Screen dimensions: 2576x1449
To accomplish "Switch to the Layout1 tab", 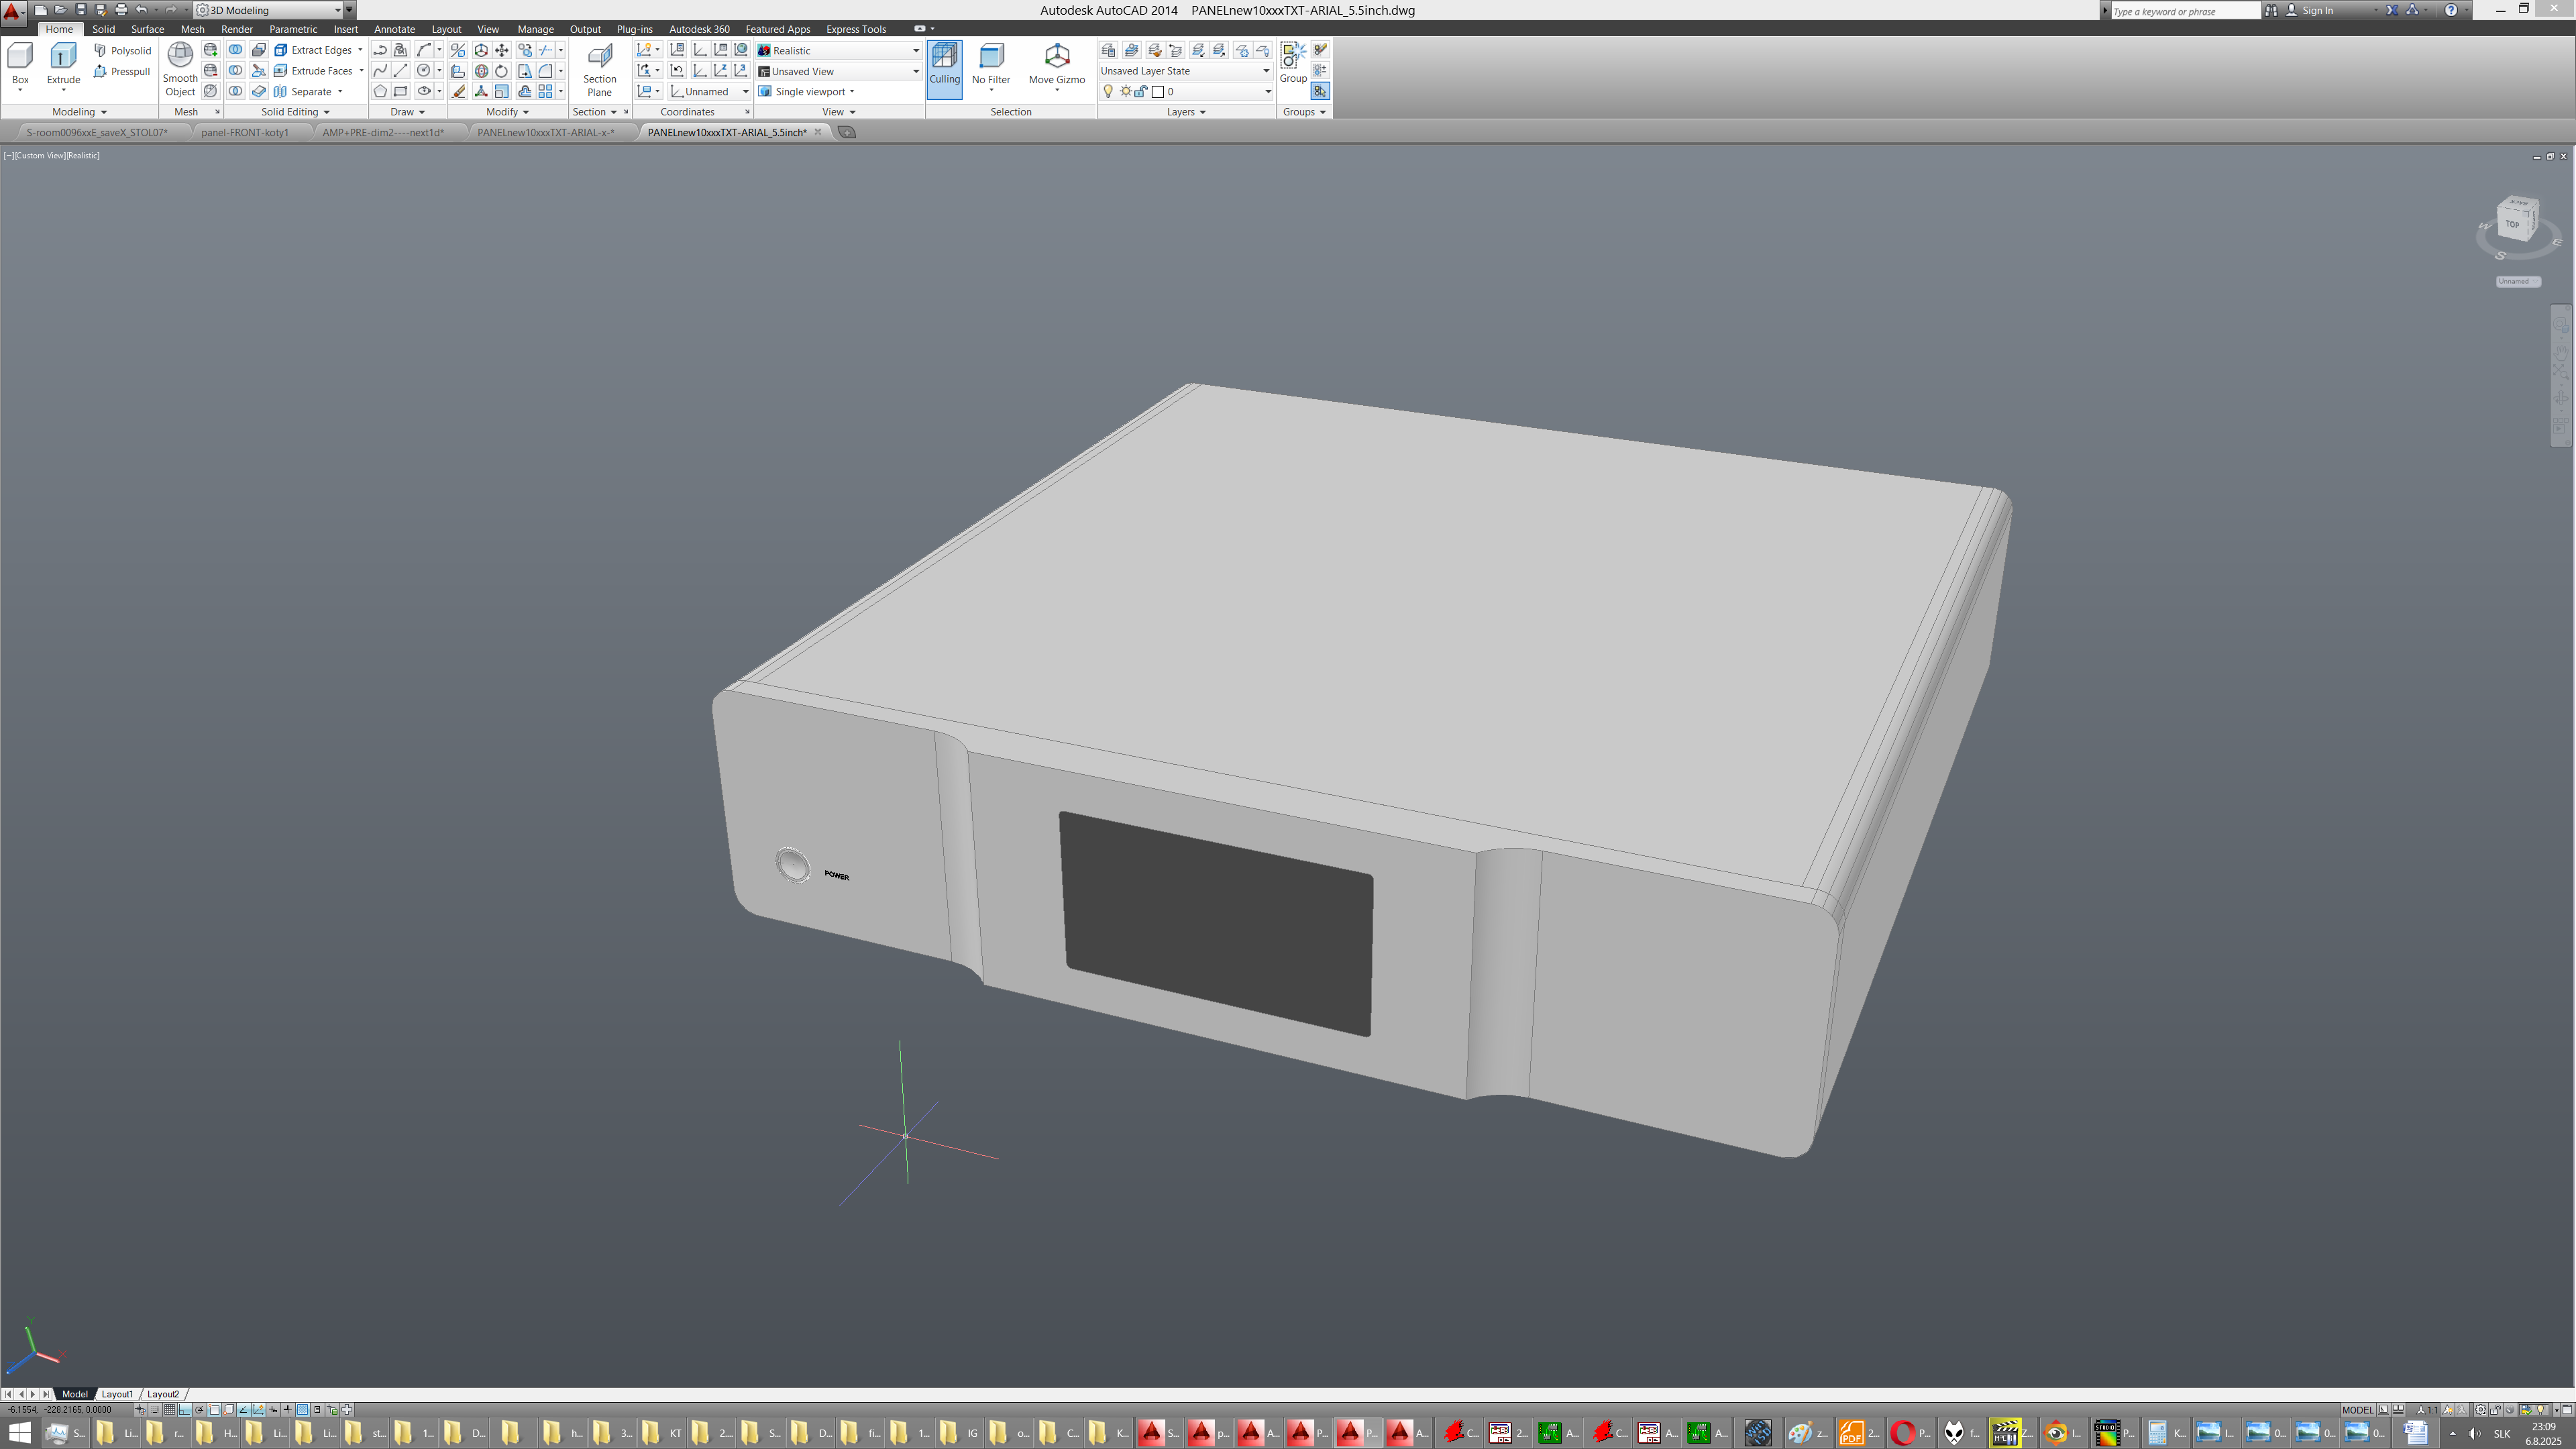I will 117,1394.
